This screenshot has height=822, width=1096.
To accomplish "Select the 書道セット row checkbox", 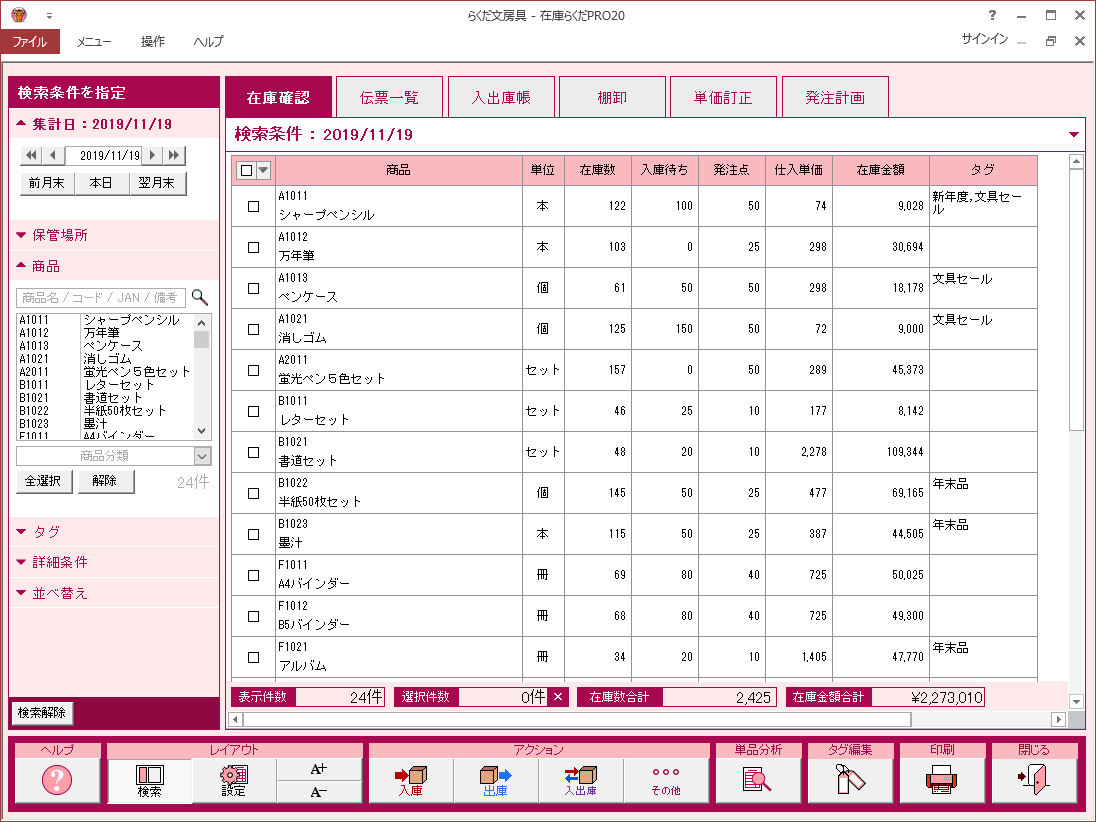I will pos(253,452).
